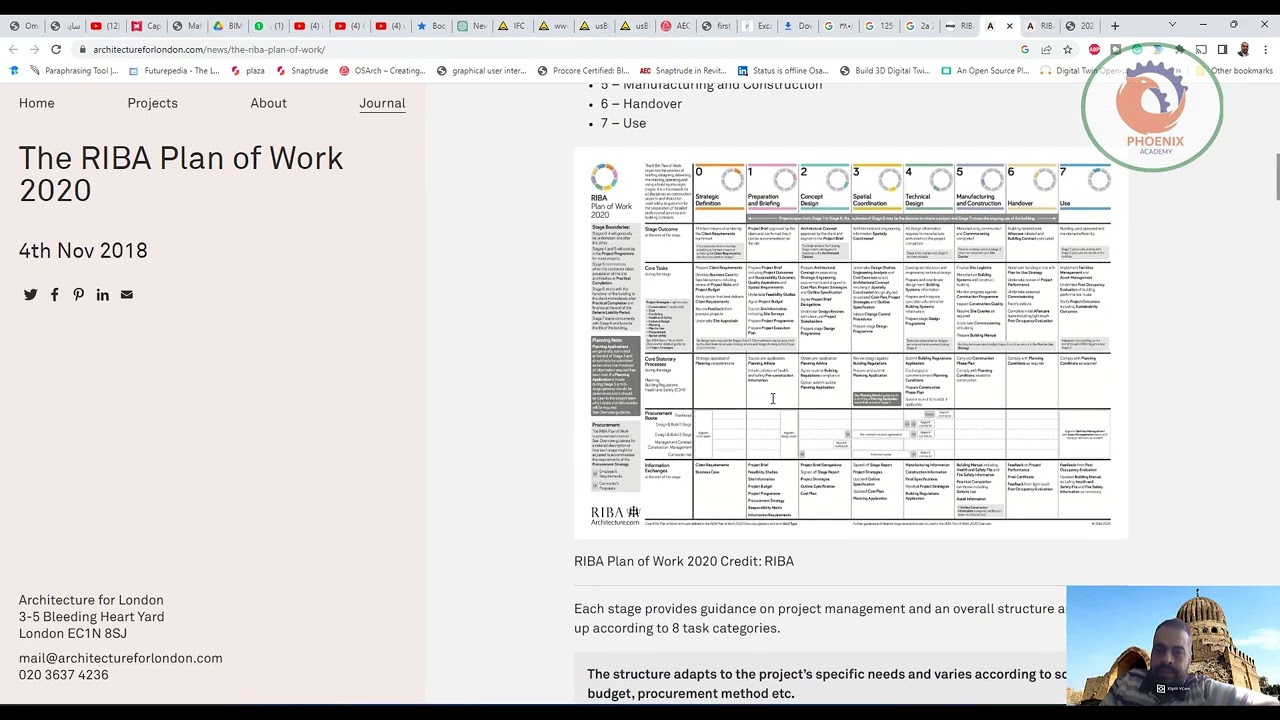Share article via email envelope icon
This screenshot has height=720, width=1280.
coord(126,295)
